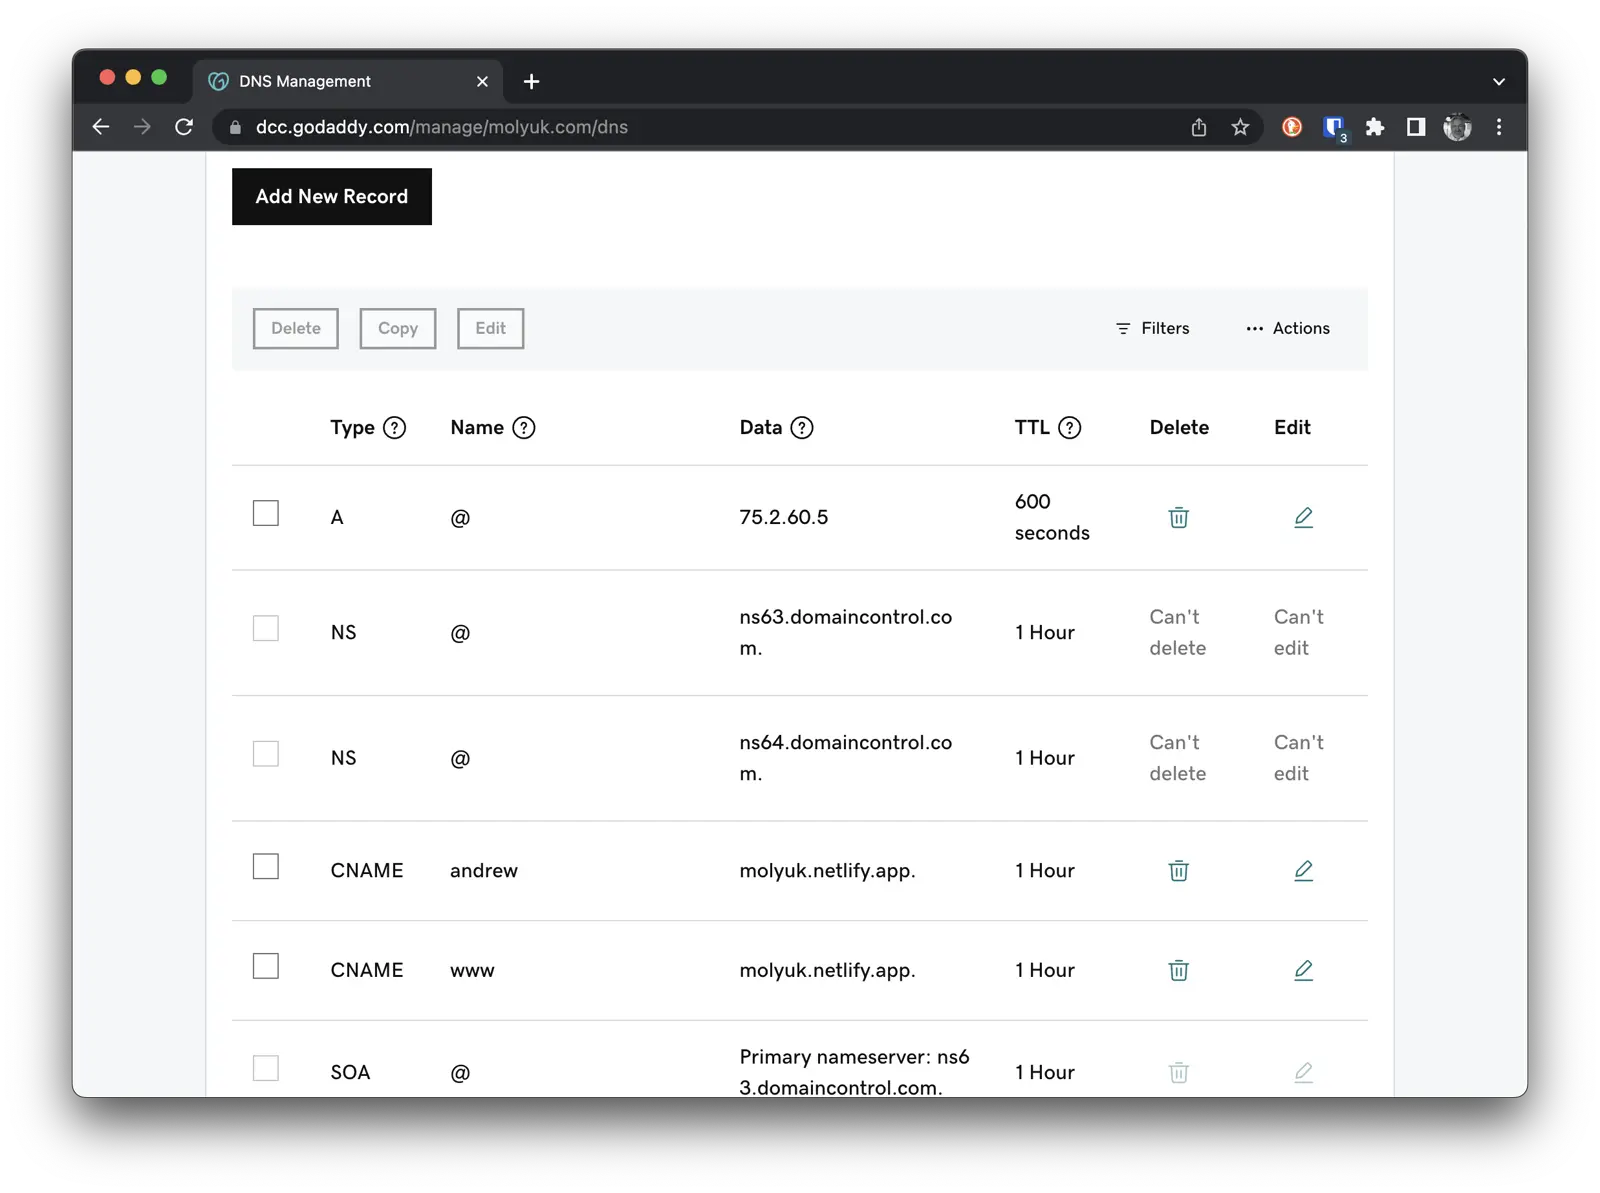This screenshot has height=1193, width=1600.
Task: Click the Copy button above the records
Action: coord(397,328)
